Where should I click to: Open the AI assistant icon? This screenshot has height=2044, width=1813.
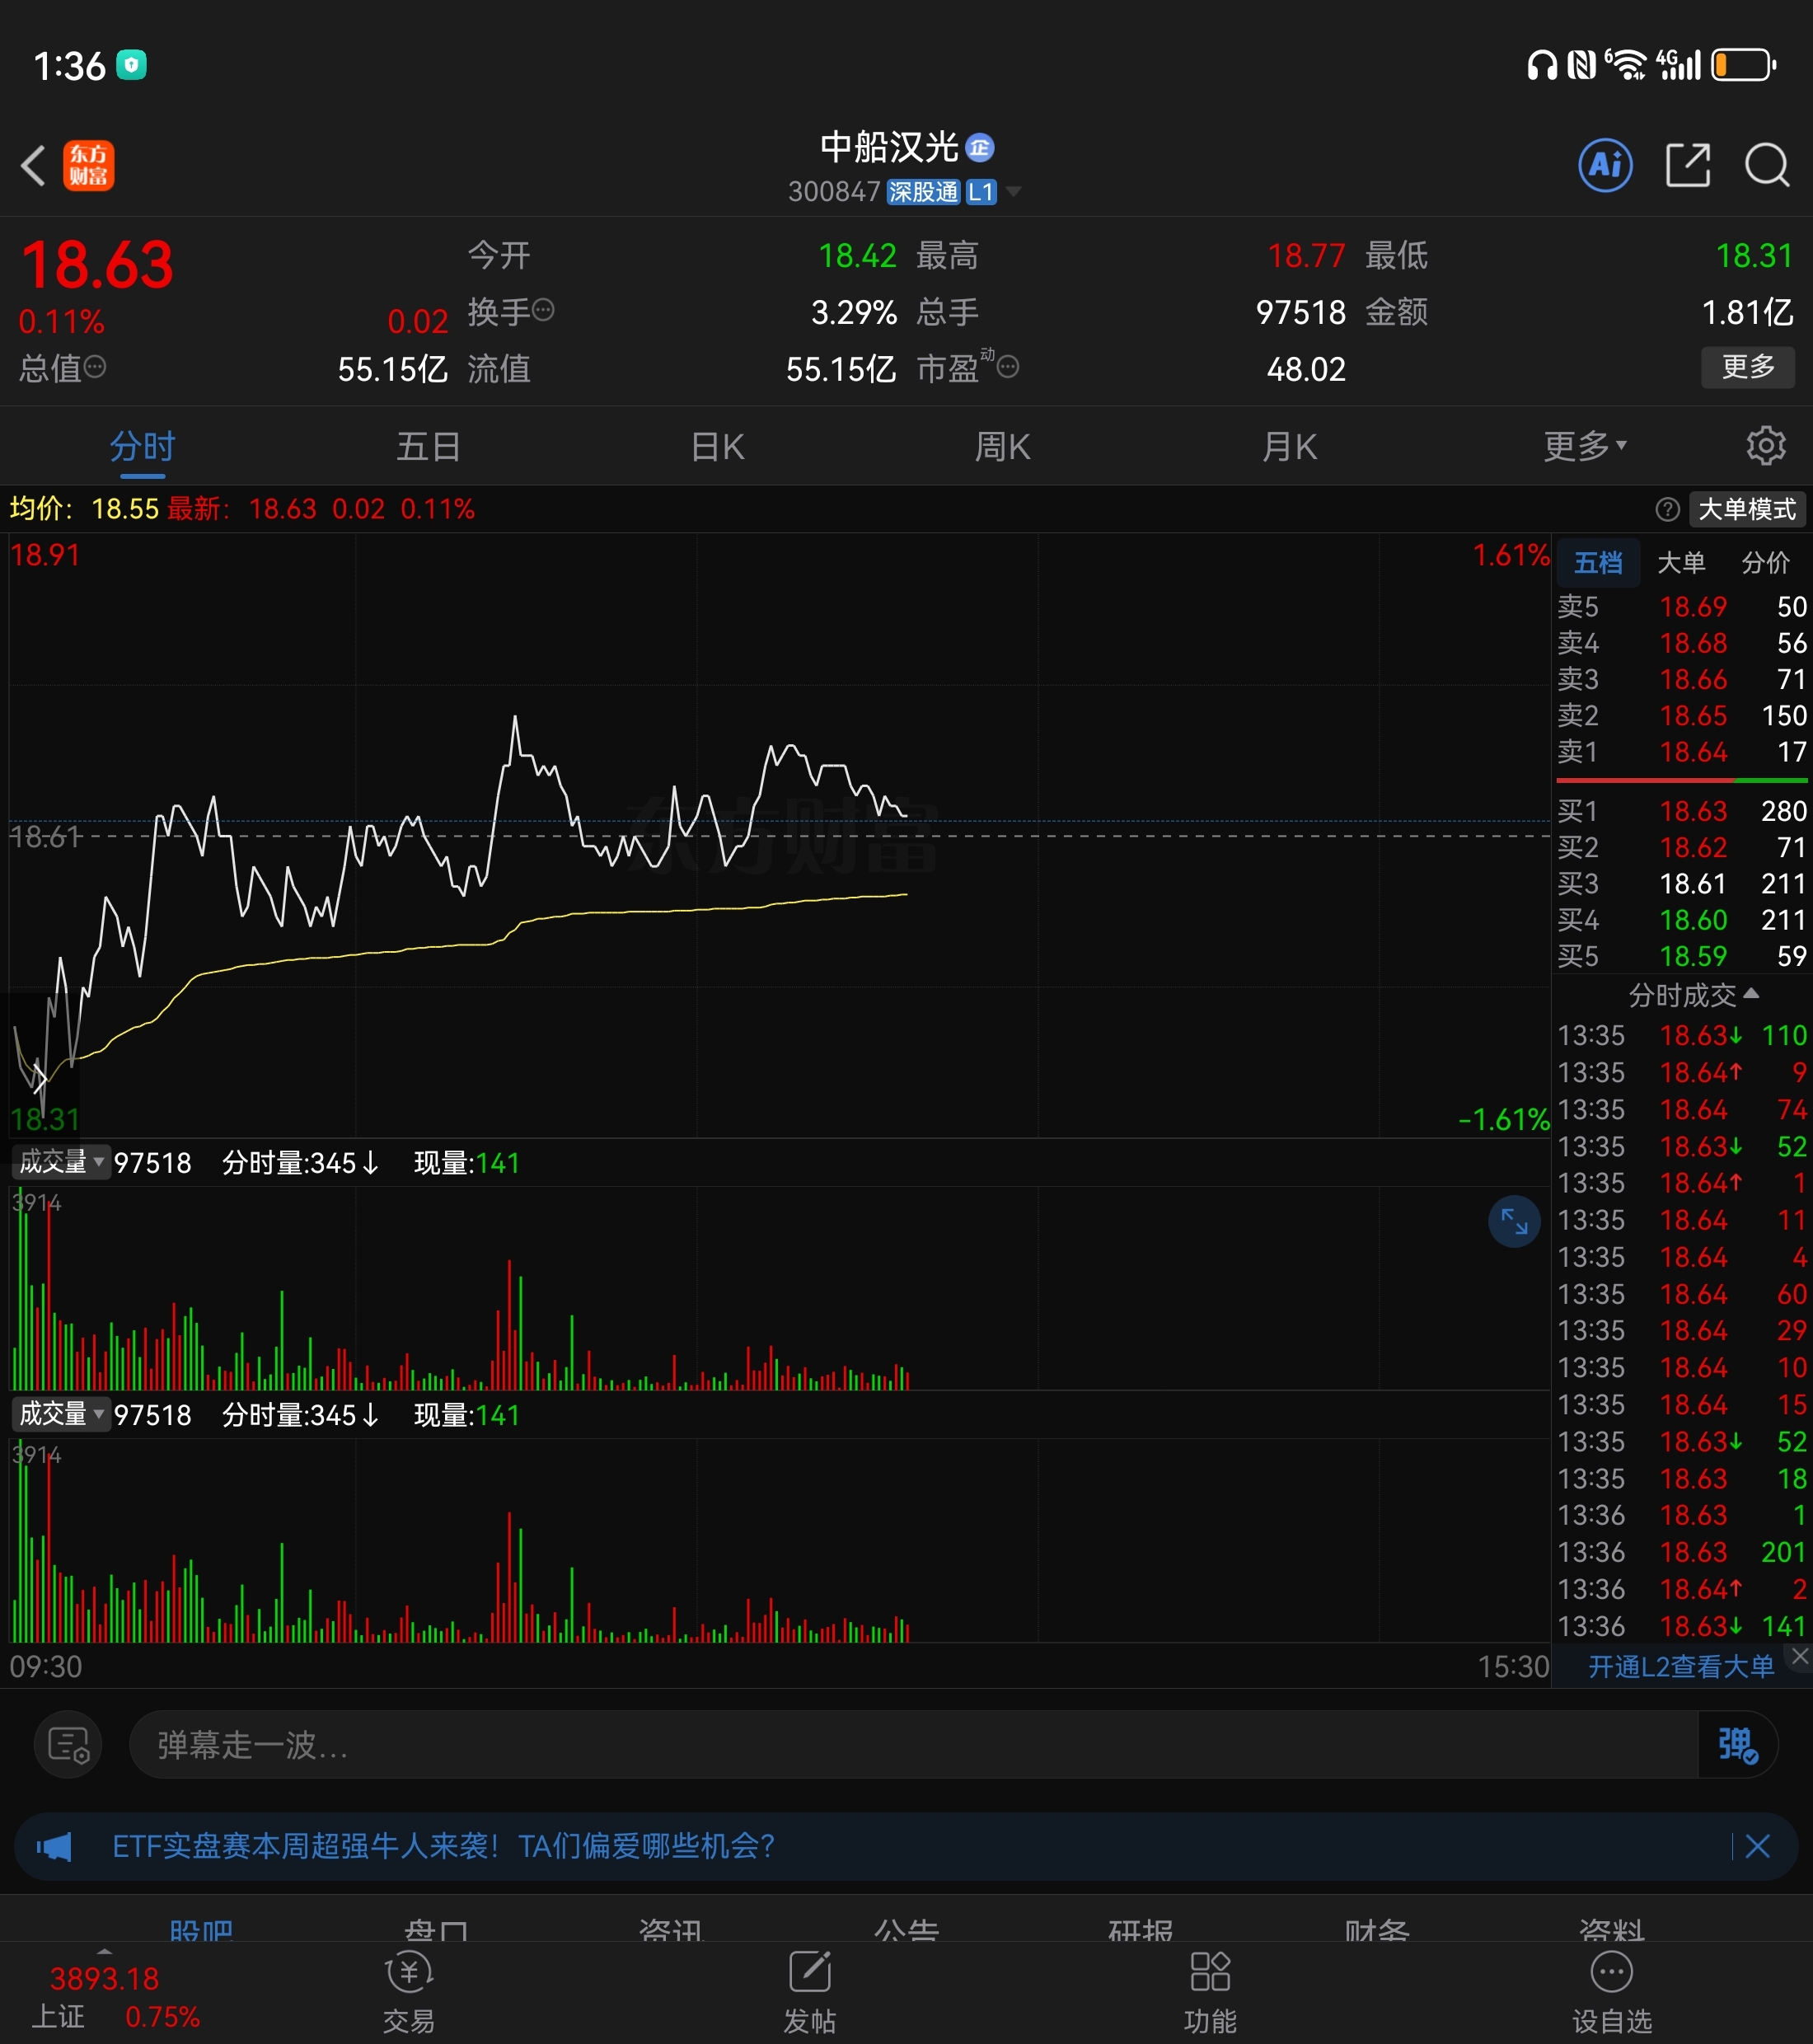point(1605,165)
